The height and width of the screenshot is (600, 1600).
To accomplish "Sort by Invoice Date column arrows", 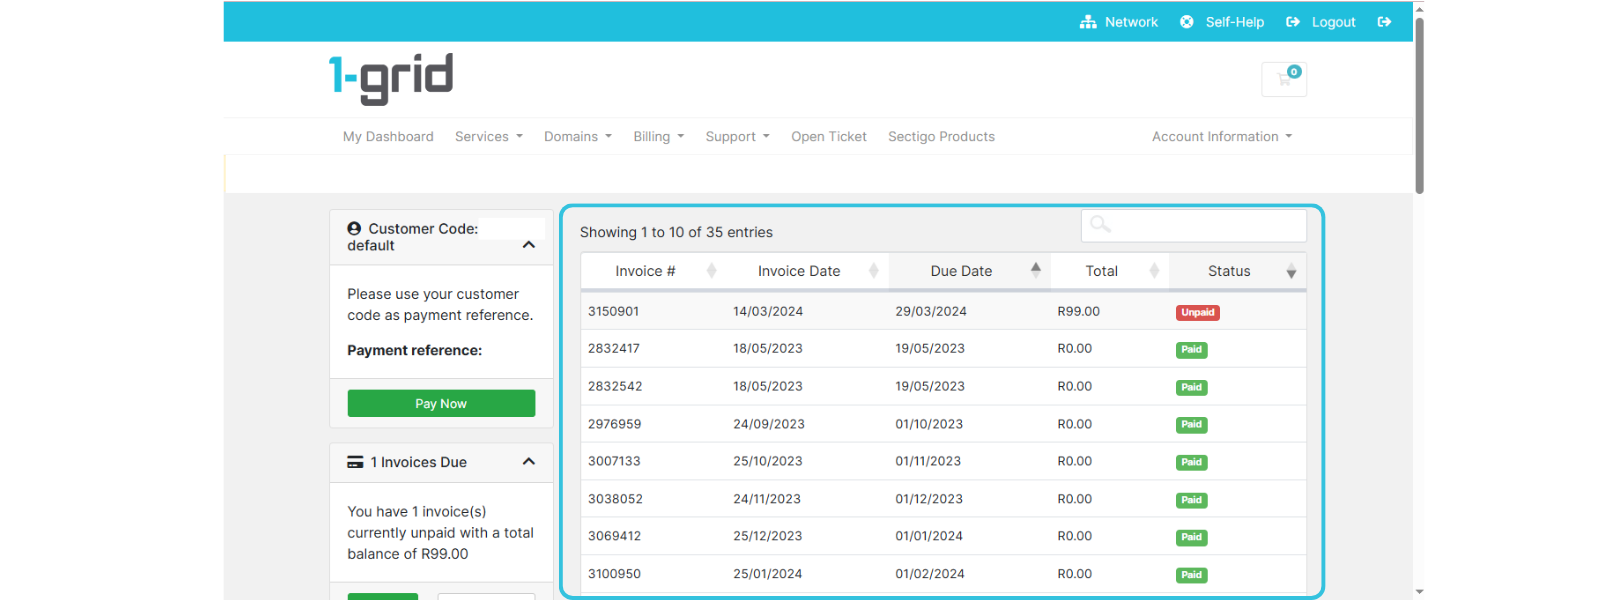I will tap(873, 271).
